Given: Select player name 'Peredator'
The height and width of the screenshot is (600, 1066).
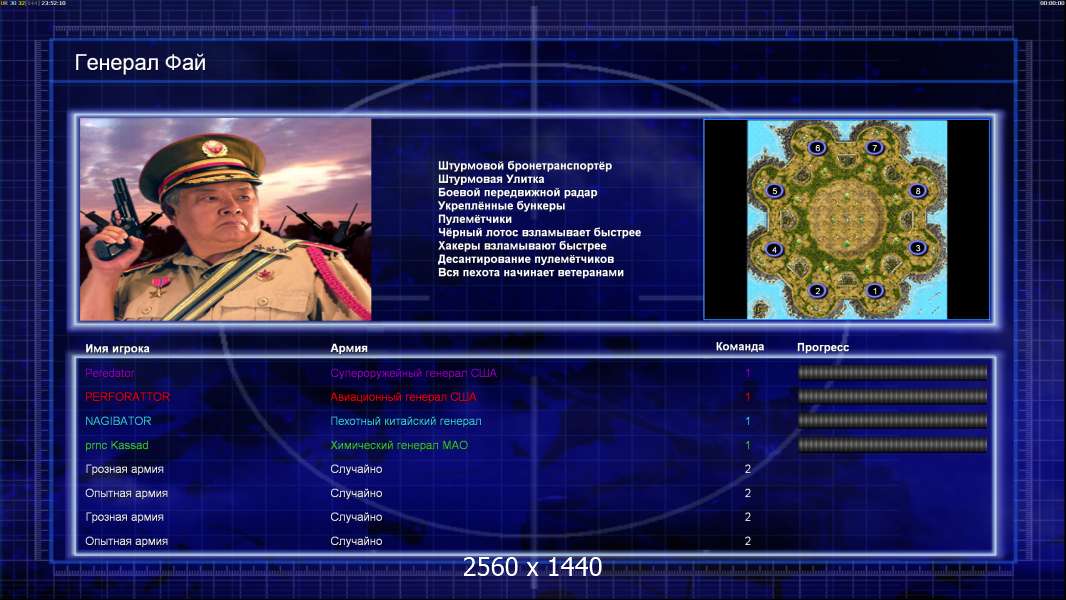Looking at the screenshot, I should (109, 373).
